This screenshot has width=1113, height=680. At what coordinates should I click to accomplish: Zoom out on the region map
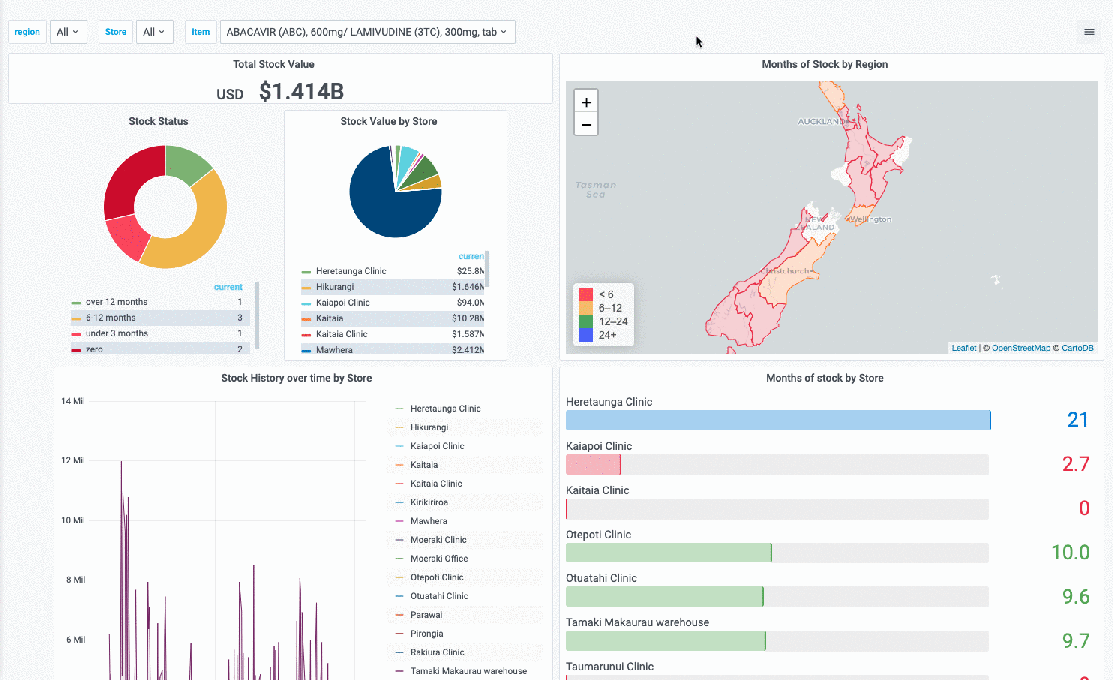pyautogui.click(x=586, y=125)
